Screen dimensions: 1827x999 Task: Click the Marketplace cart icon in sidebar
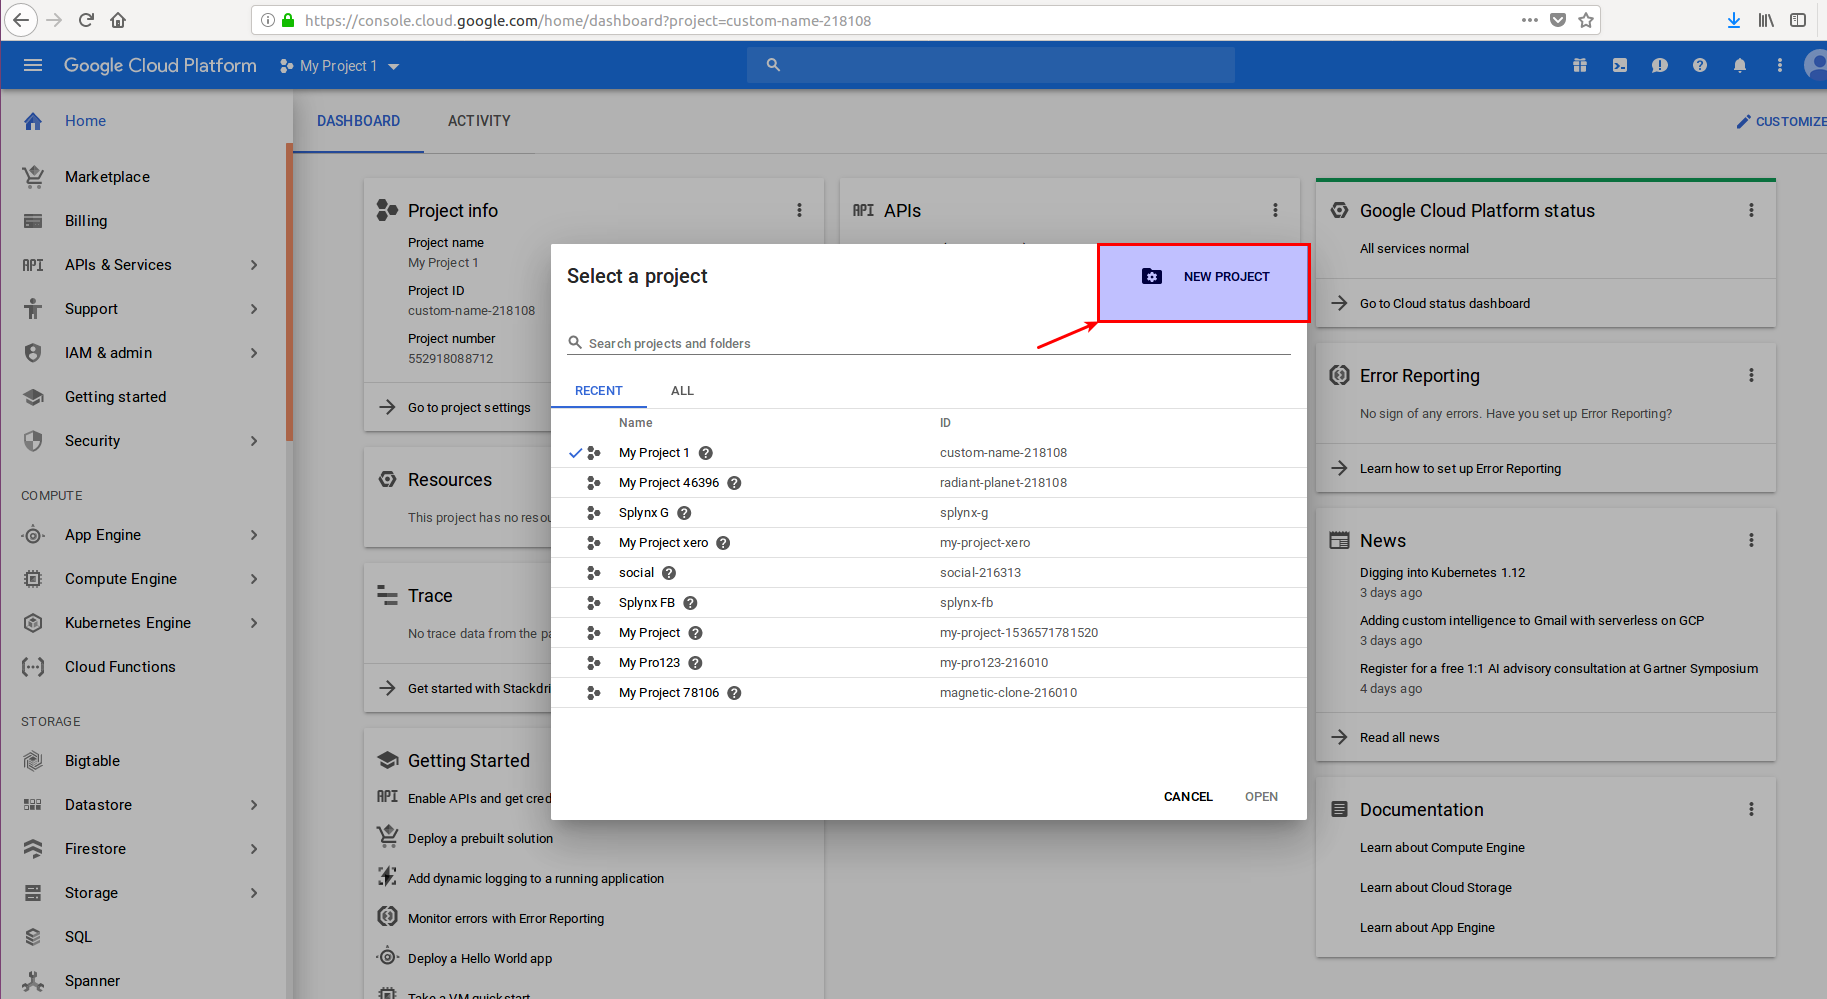pos(33,177)
